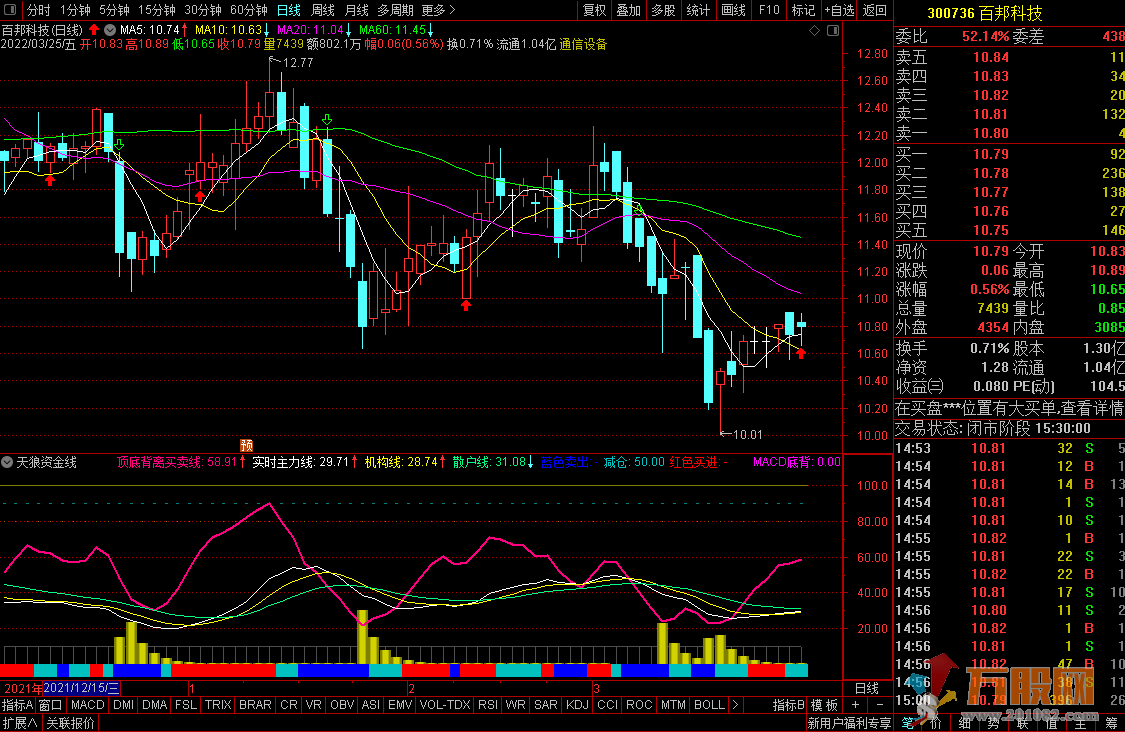
Task: Add stock via +自选 button
Action: [839, 10]
